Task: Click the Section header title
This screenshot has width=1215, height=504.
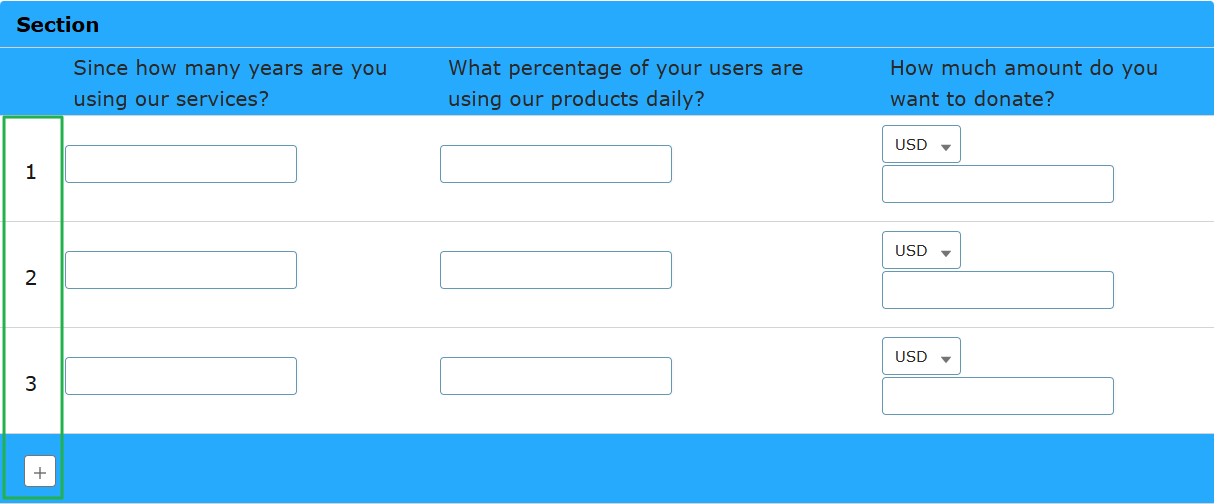Action: pyautogui.click(x=58, y=25)
